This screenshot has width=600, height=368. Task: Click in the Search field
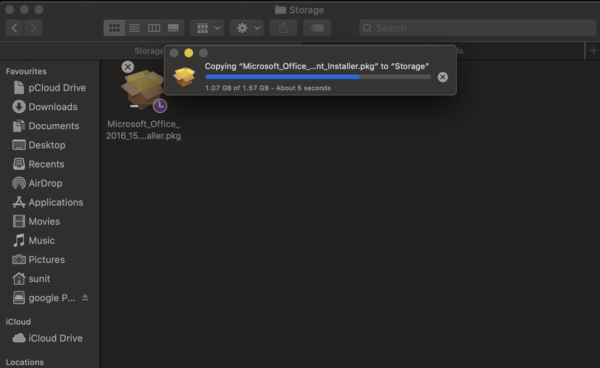coord(477,28)
